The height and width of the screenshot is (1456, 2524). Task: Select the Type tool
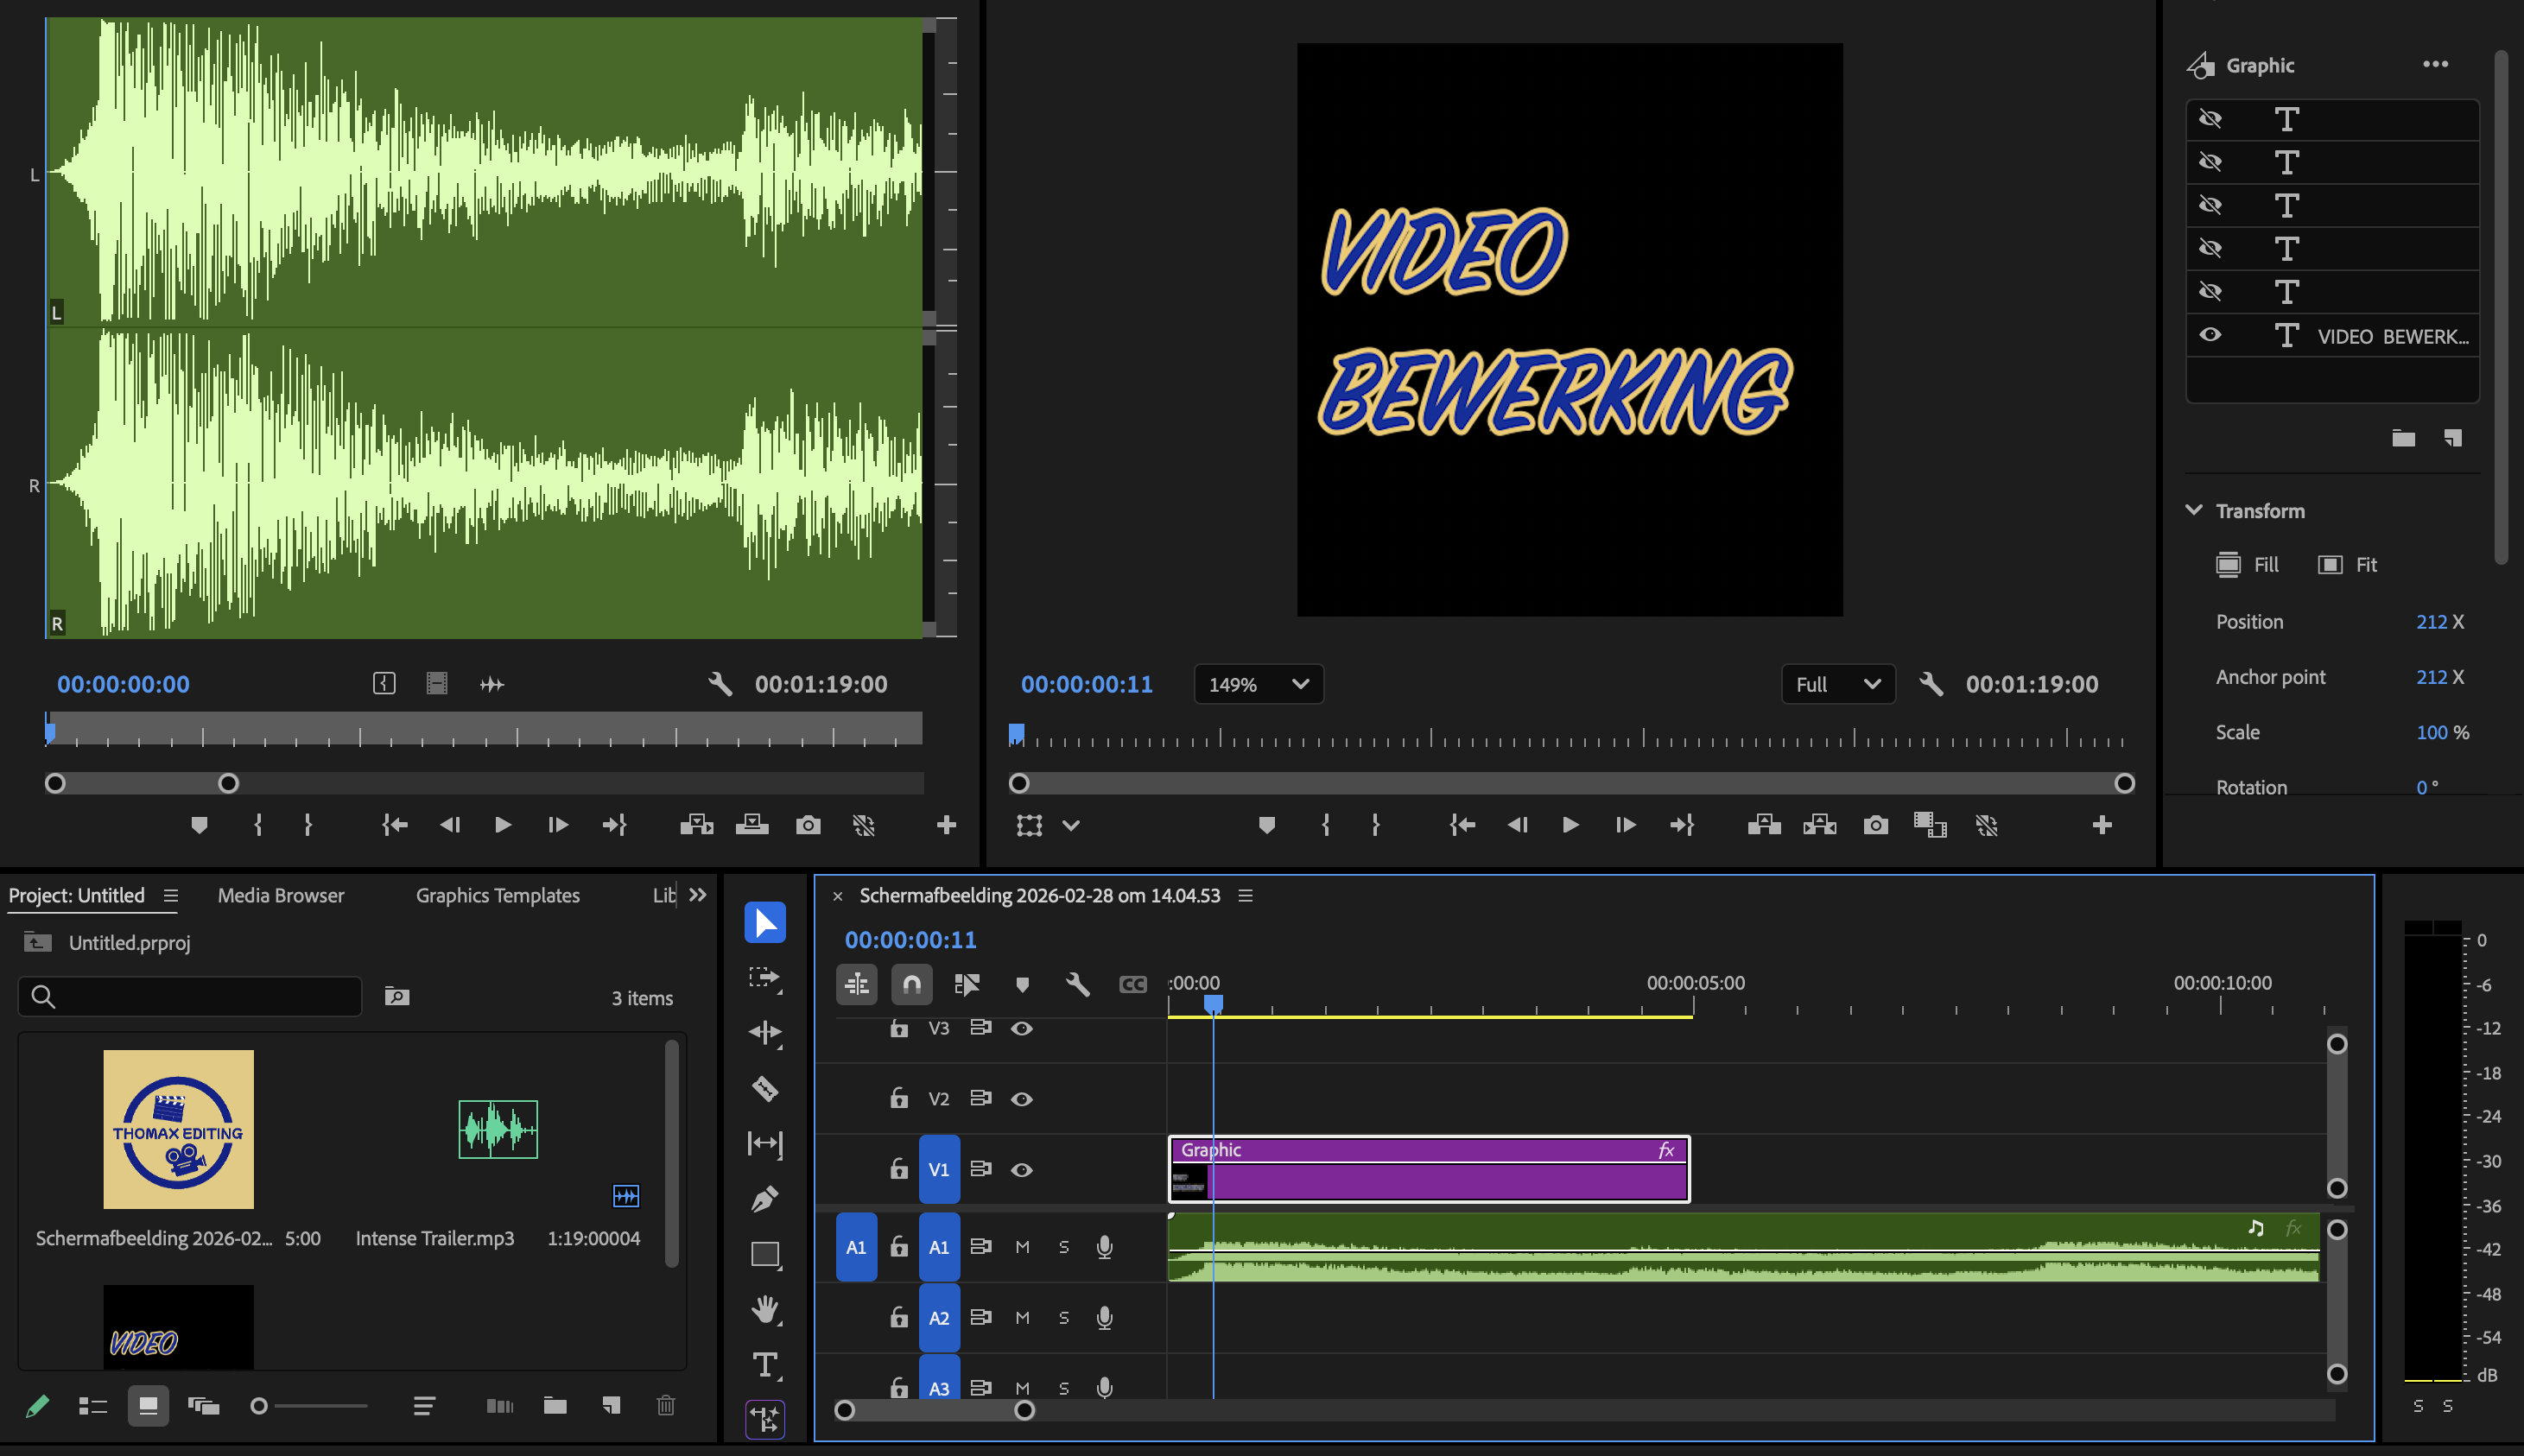[765, 1365]
